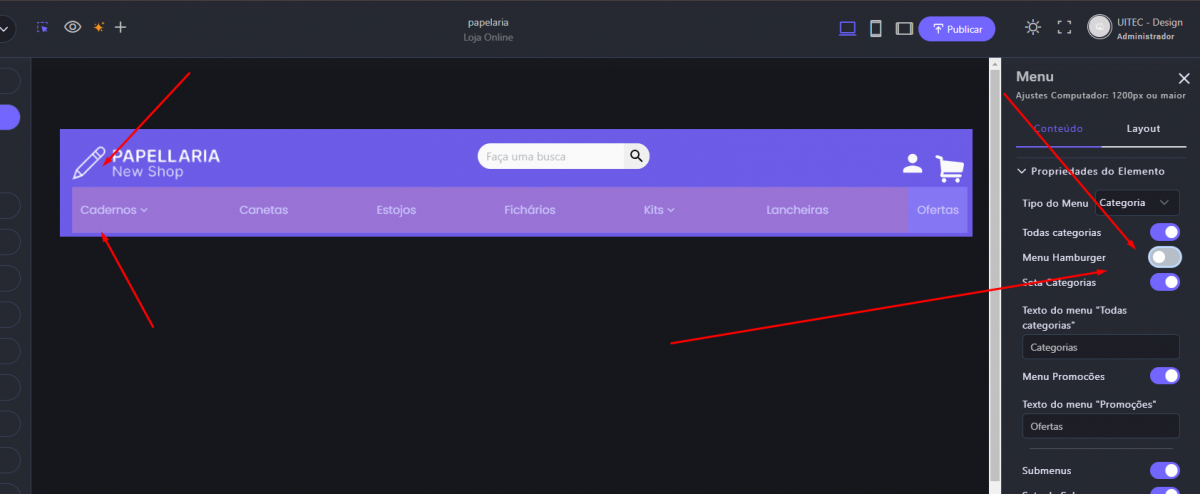Image resolution: width=1200 pixels, height=494 pixels.
Task: Switch to mobile phone view
Action: point(876,29)
